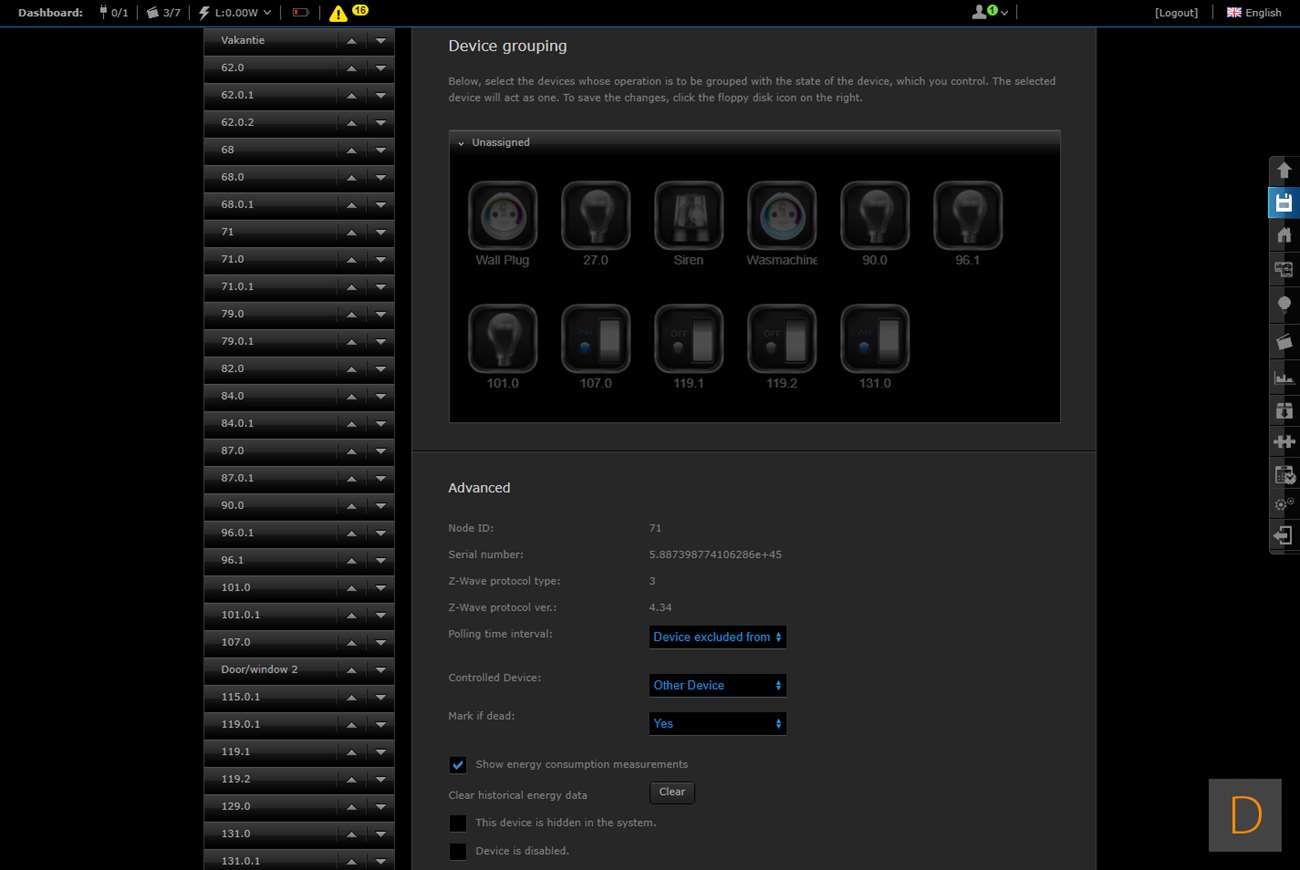
Task: Select the Wall Plug device icon
Action: (x=502, y=216)
